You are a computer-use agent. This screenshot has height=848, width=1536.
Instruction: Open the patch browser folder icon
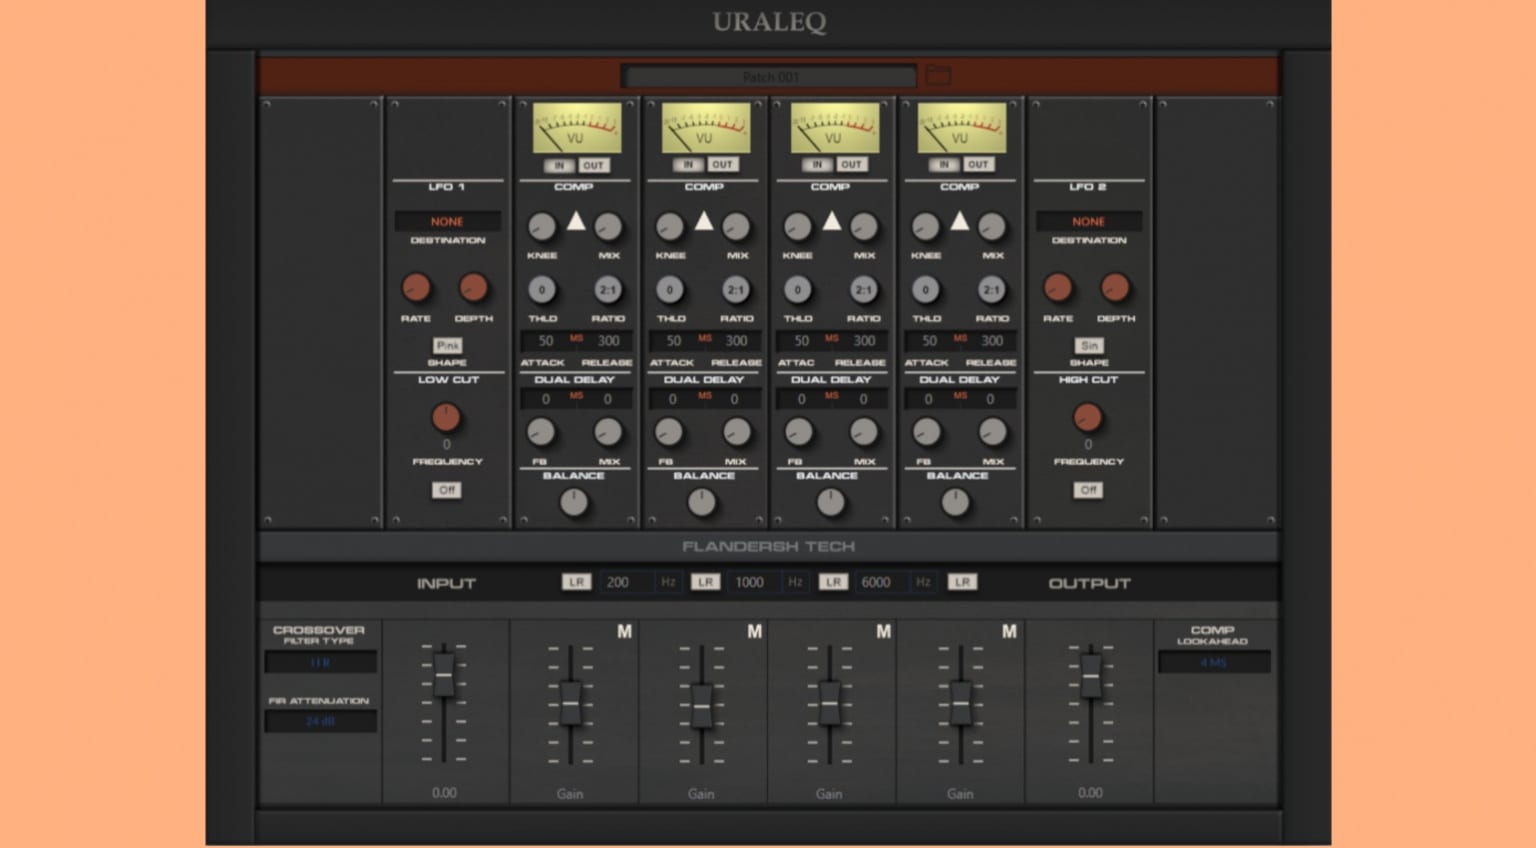point(937,76)
